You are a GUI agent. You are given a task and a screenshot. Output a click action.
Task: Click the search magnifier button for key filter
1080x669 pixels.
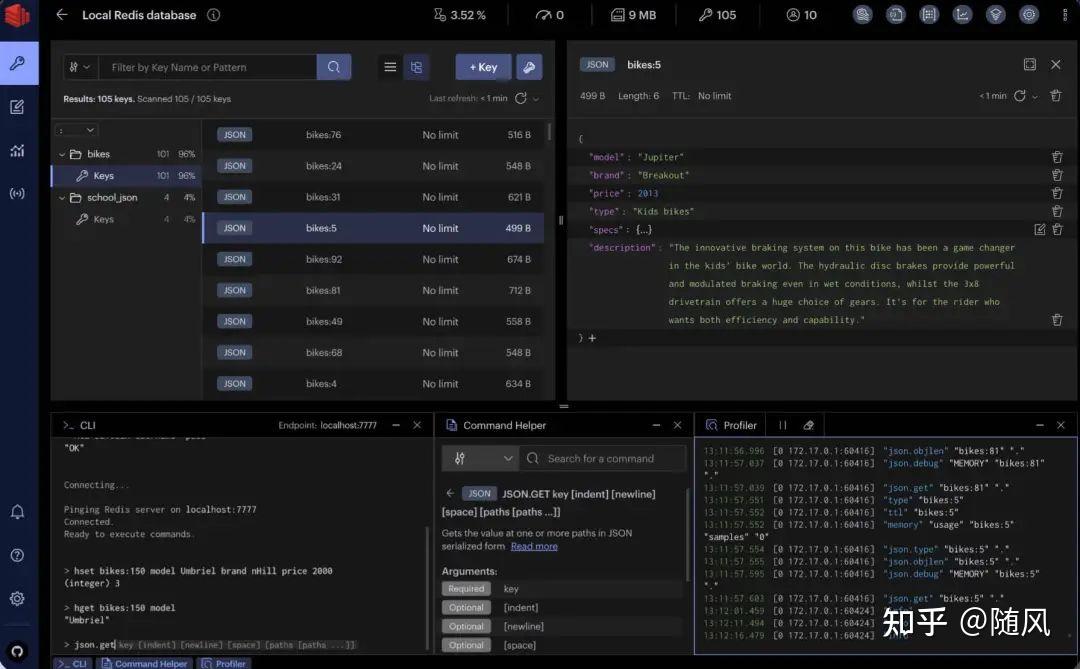334,67
